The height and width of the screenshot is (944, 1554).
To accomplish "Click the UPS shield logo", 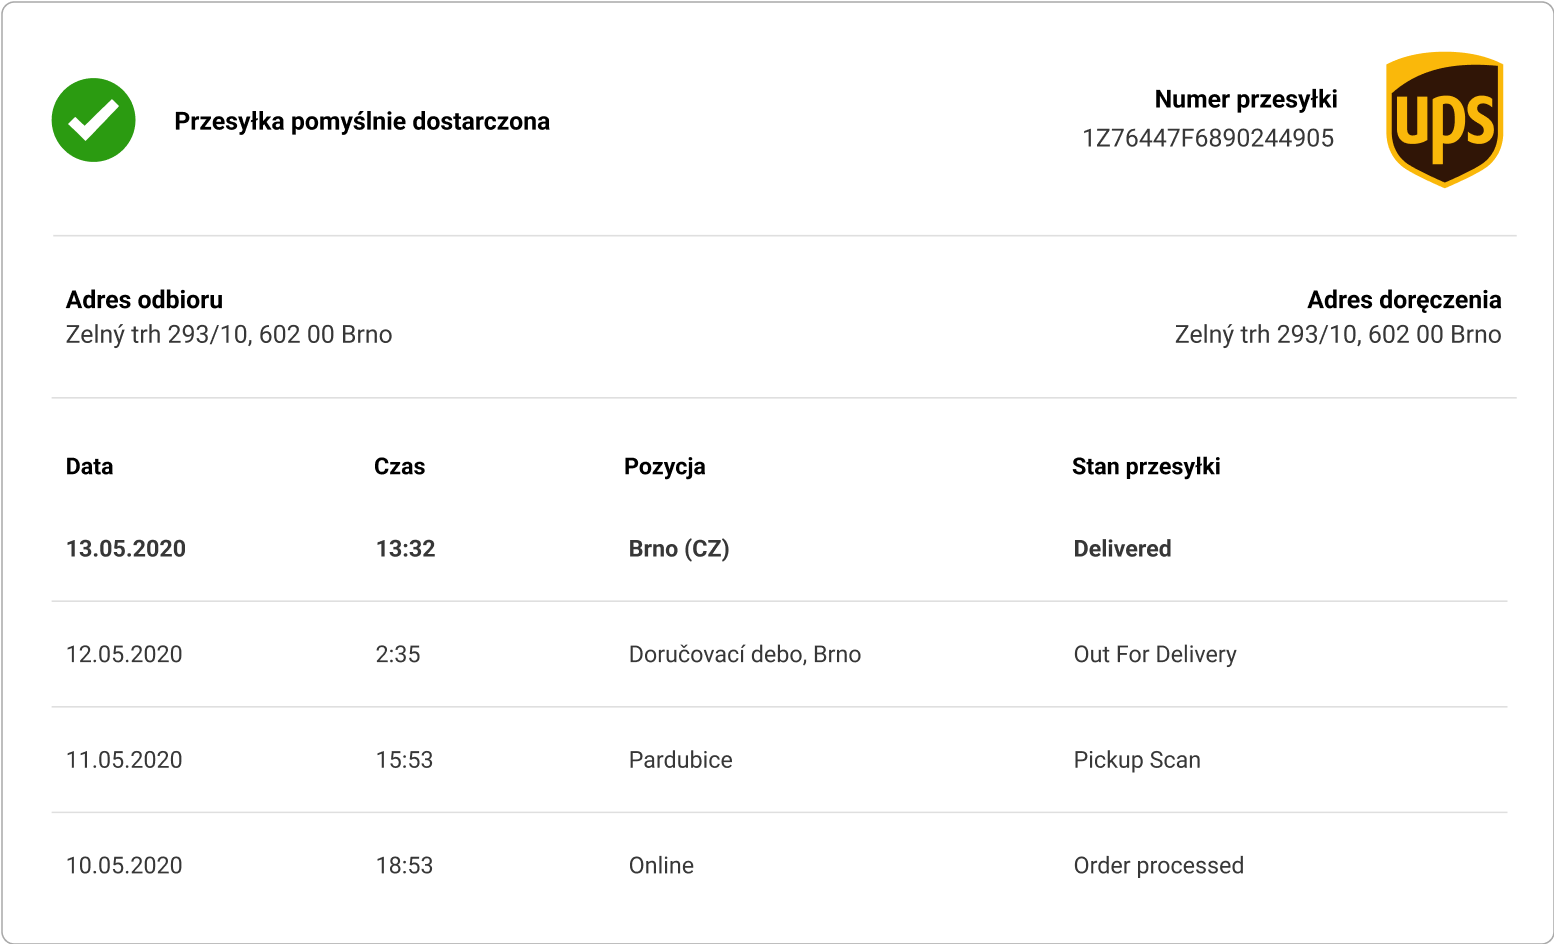I will click(x=1444, y=120).
